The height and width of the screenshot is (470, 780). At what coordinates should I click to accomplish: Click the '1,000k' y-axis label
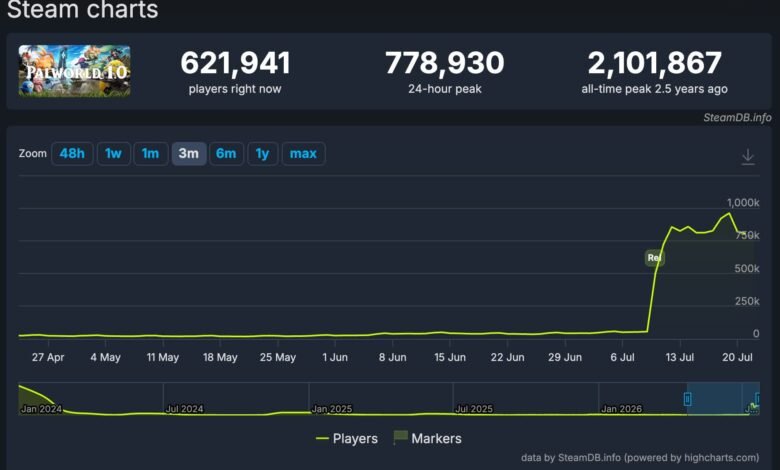pyautogui.click(x=743, y=202)
